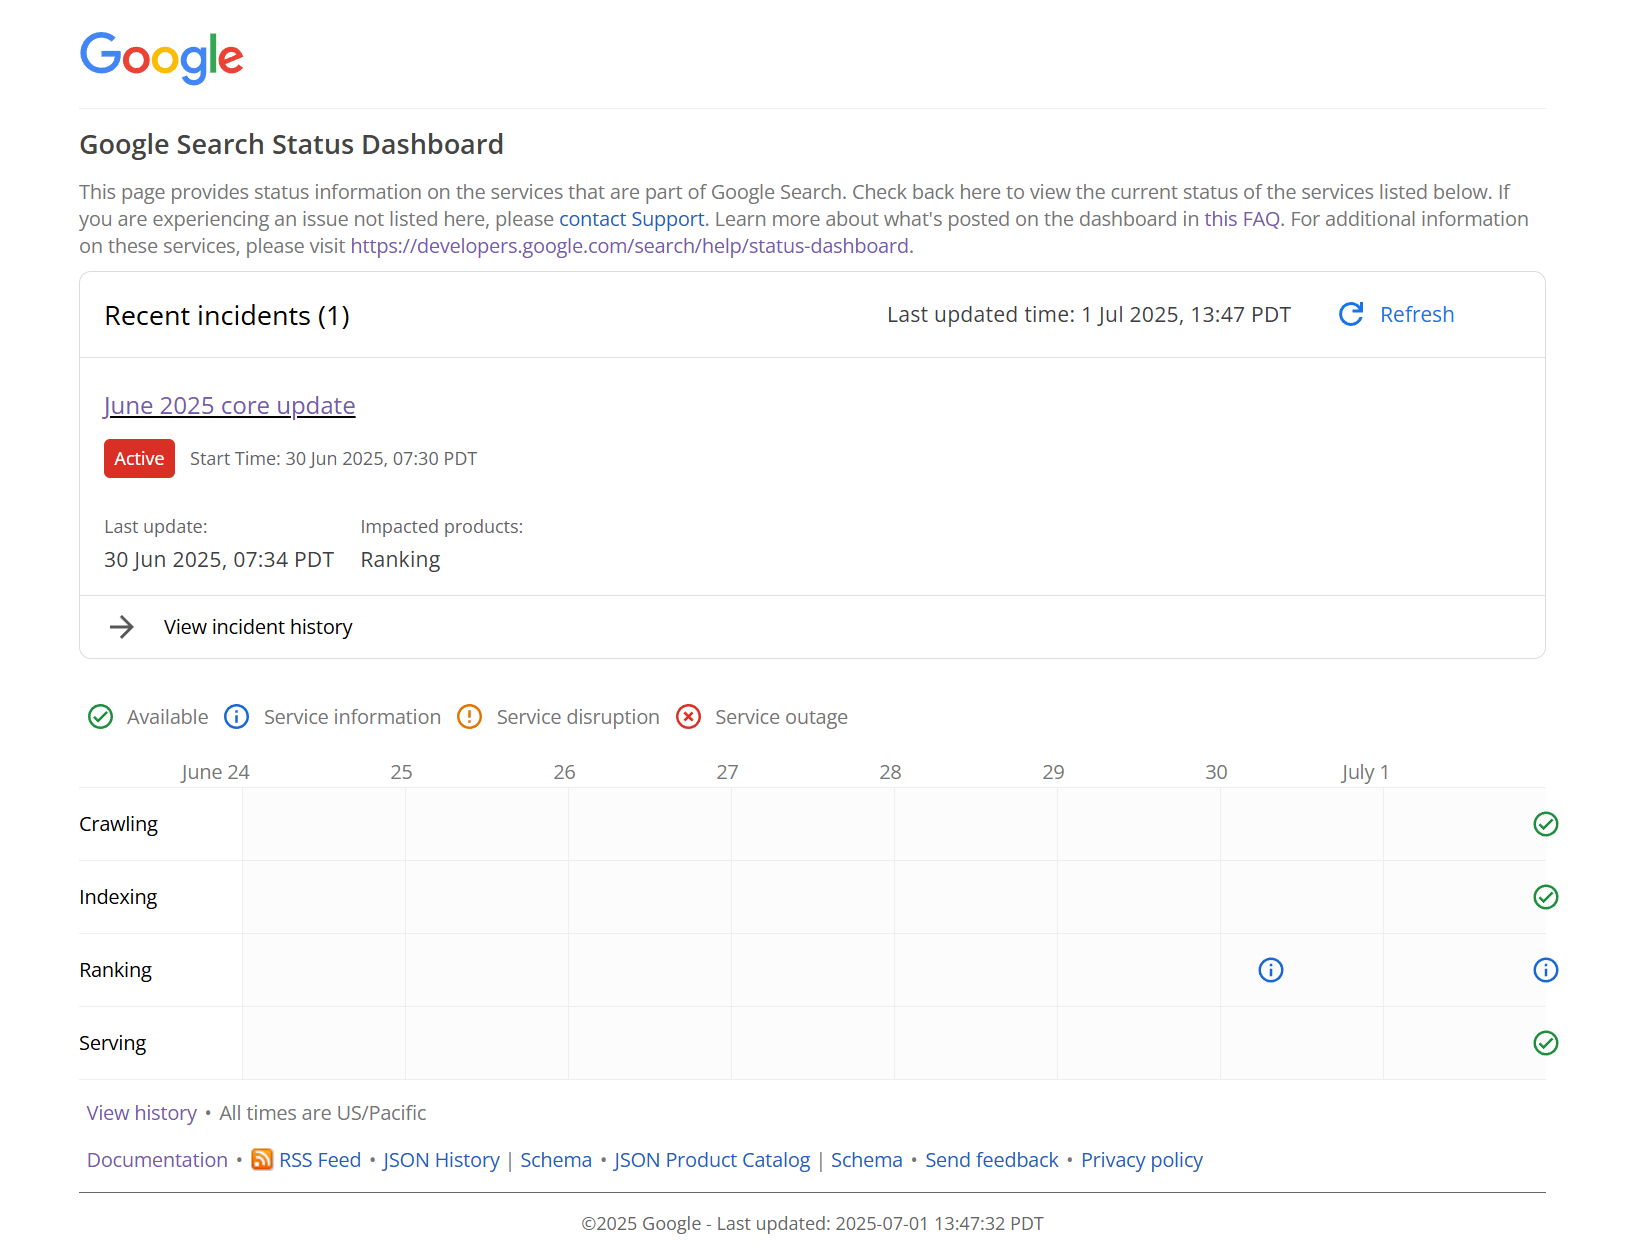This screenshot has width=1632, height=1253.
Task: Click the green Available legend icon
Action: [x=101, y=717]
